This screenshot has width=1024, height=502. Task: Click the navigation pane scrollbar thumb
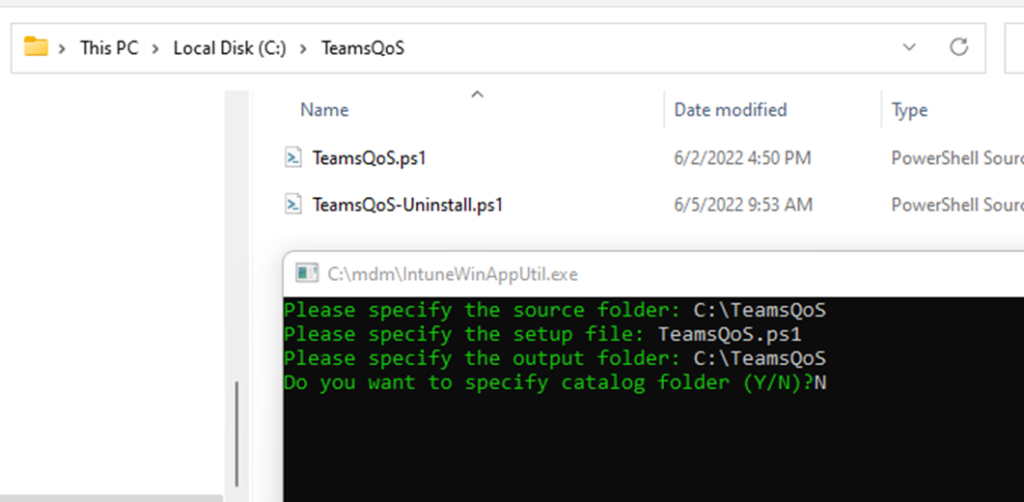[x=237, y=435]
